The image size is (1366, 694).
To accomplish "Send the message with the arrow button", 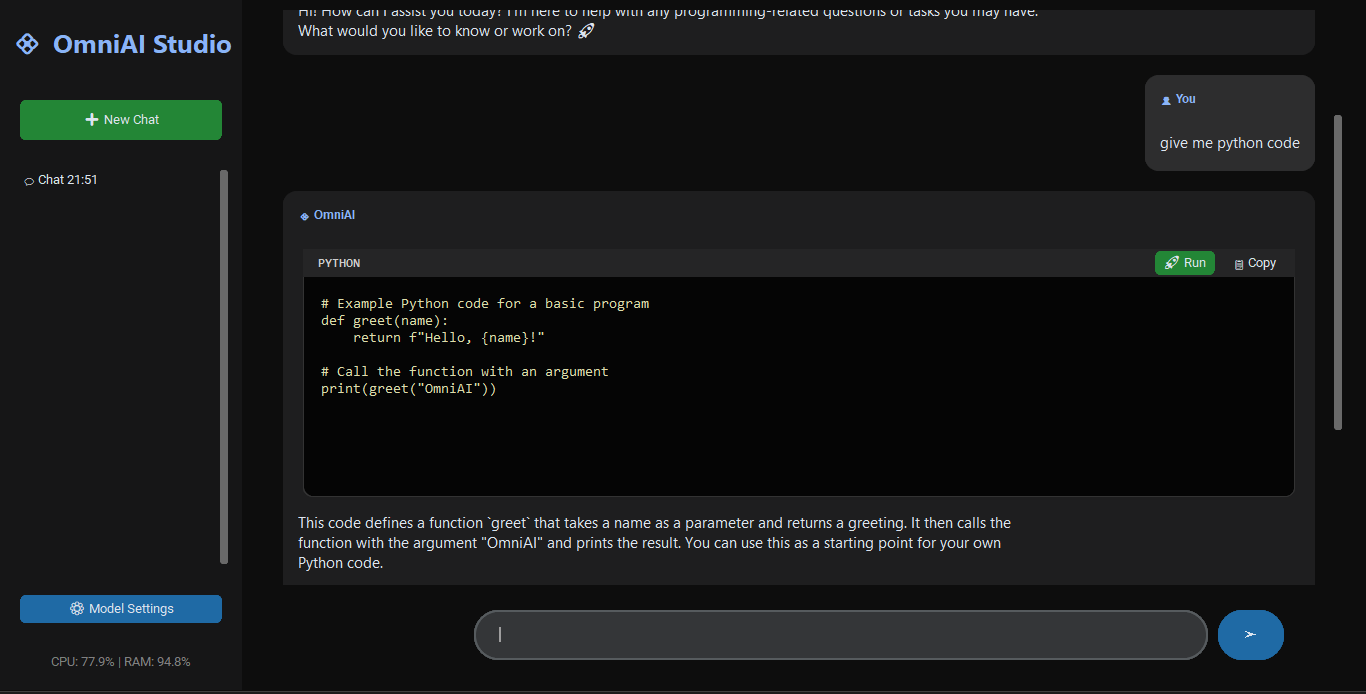I will tap(1250, 635).
